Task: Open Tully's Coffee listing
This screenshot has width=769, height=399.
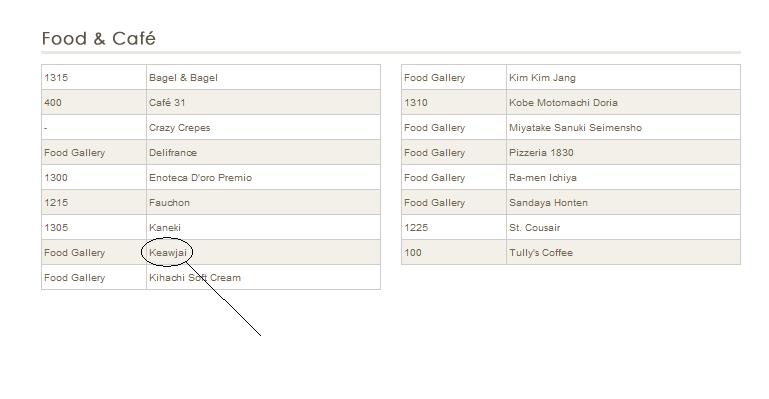Action: click(540, 252)
